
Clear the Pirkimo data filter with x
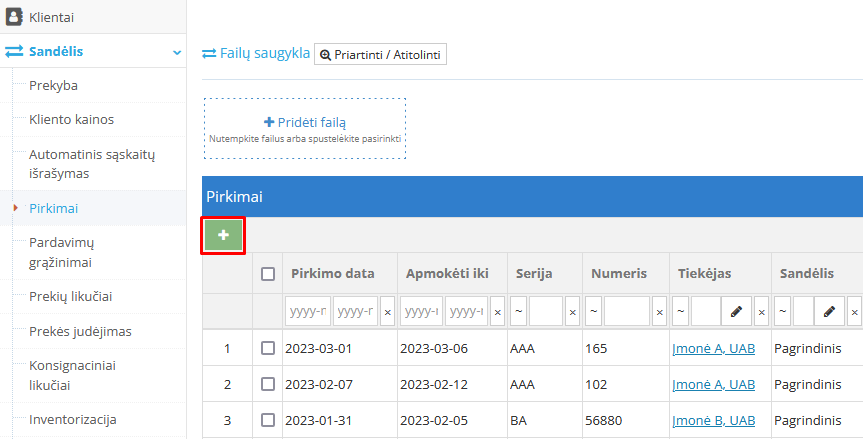(388, 312)
